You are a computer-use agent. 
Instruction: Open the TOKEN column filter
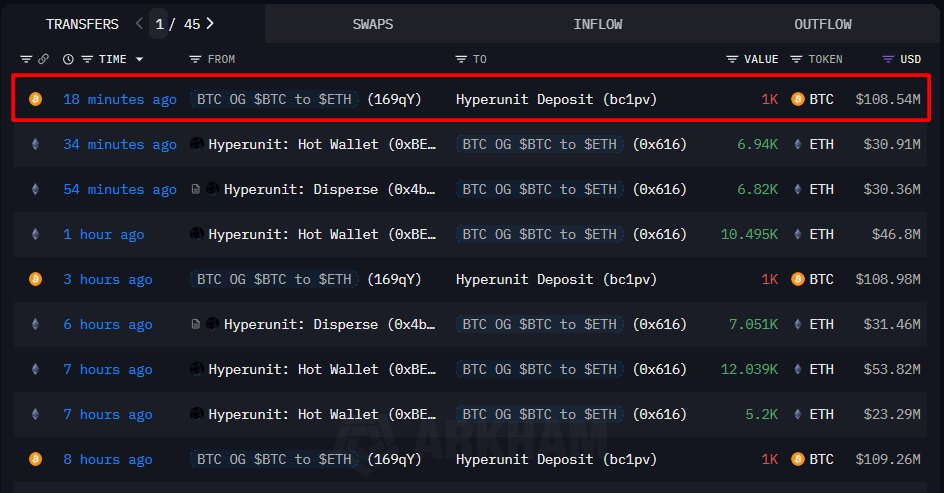[796, 59]
